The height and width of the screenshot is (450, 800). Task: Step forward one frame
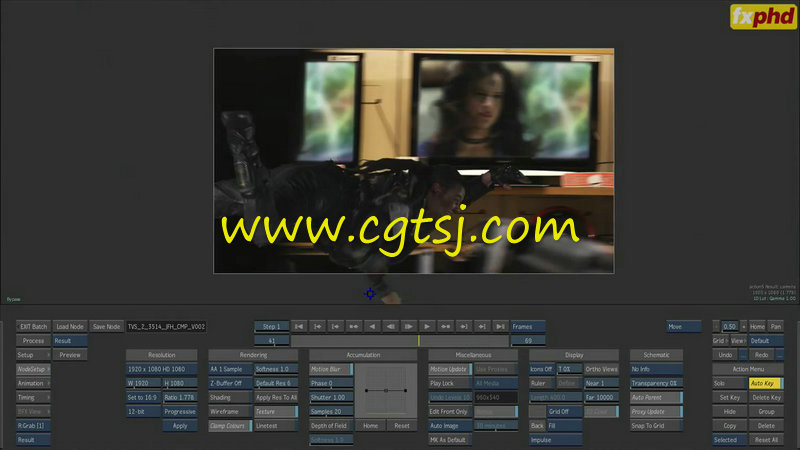coord(409,327)
